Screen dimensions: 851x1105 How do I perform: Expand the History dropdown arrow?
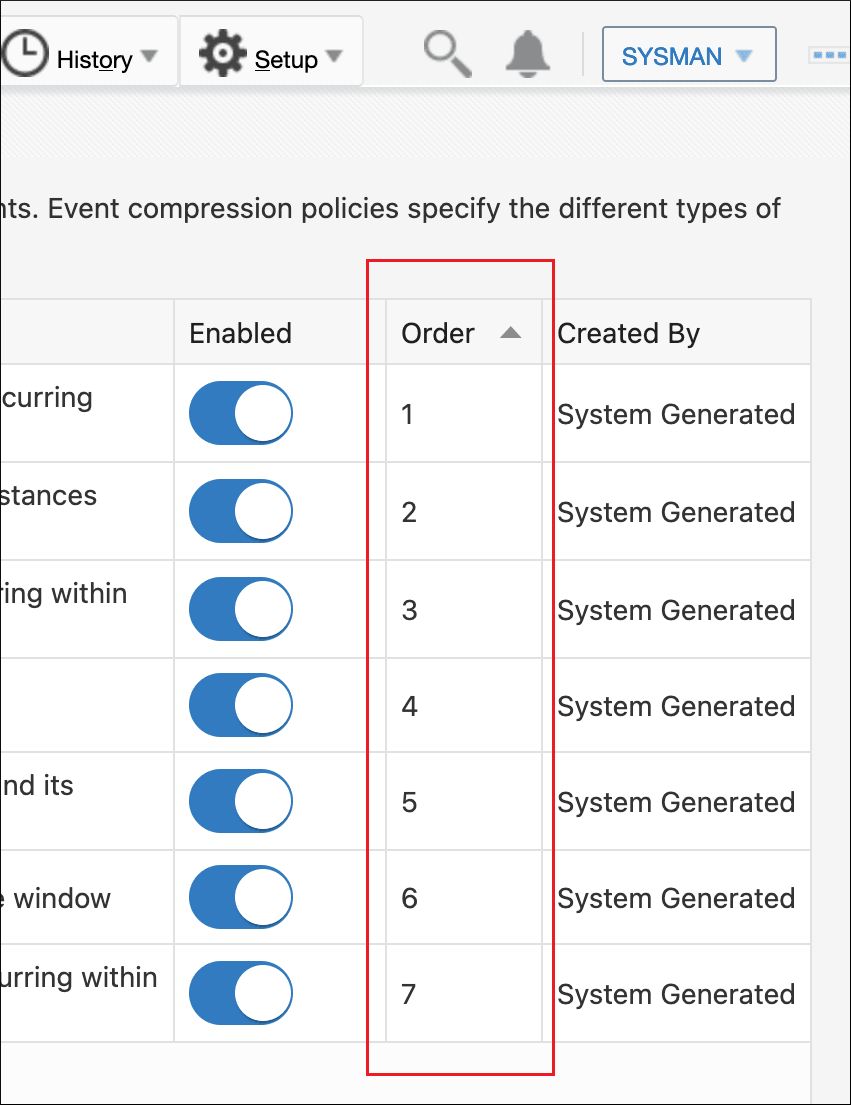[149, 57]
